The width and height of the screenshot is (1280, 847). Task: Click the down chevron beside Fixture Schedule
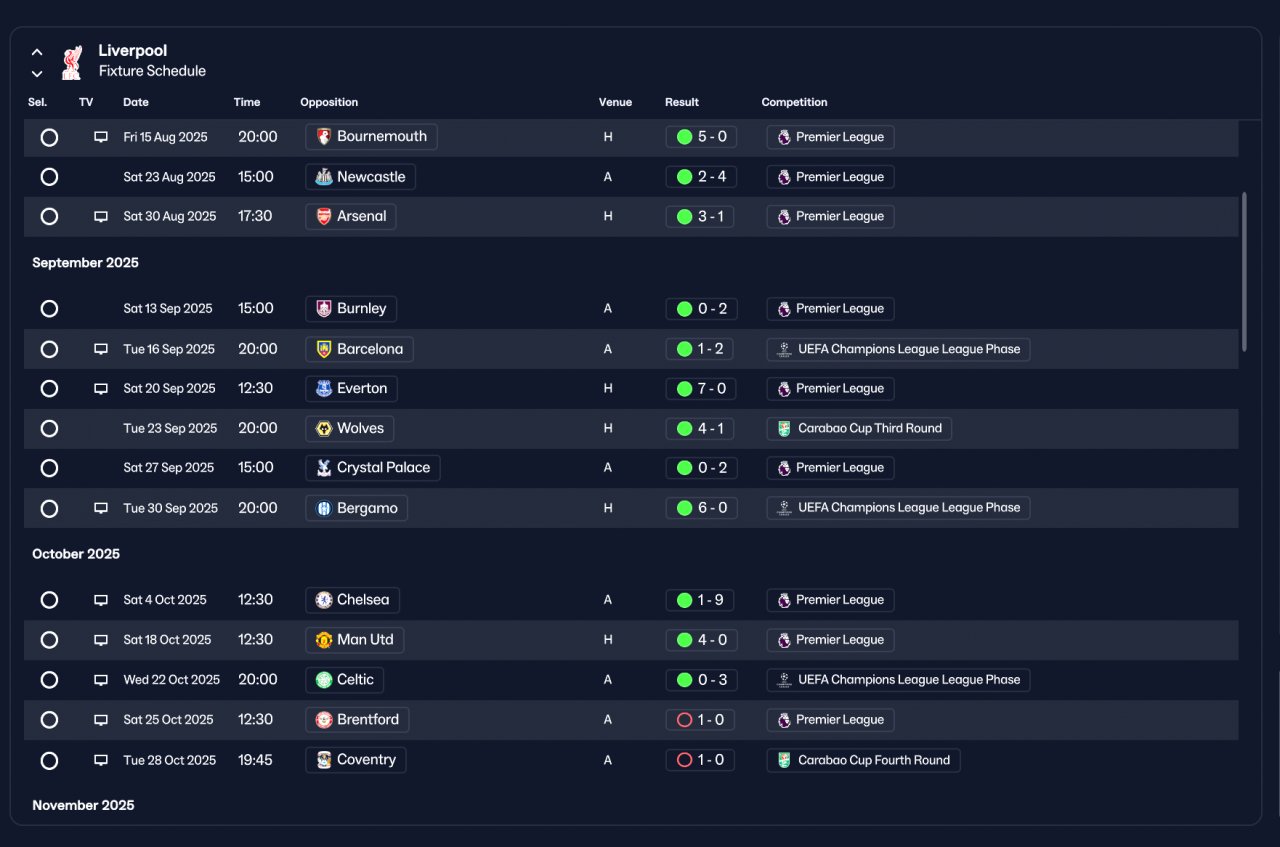pyautogui.click(x=37, y=73)
